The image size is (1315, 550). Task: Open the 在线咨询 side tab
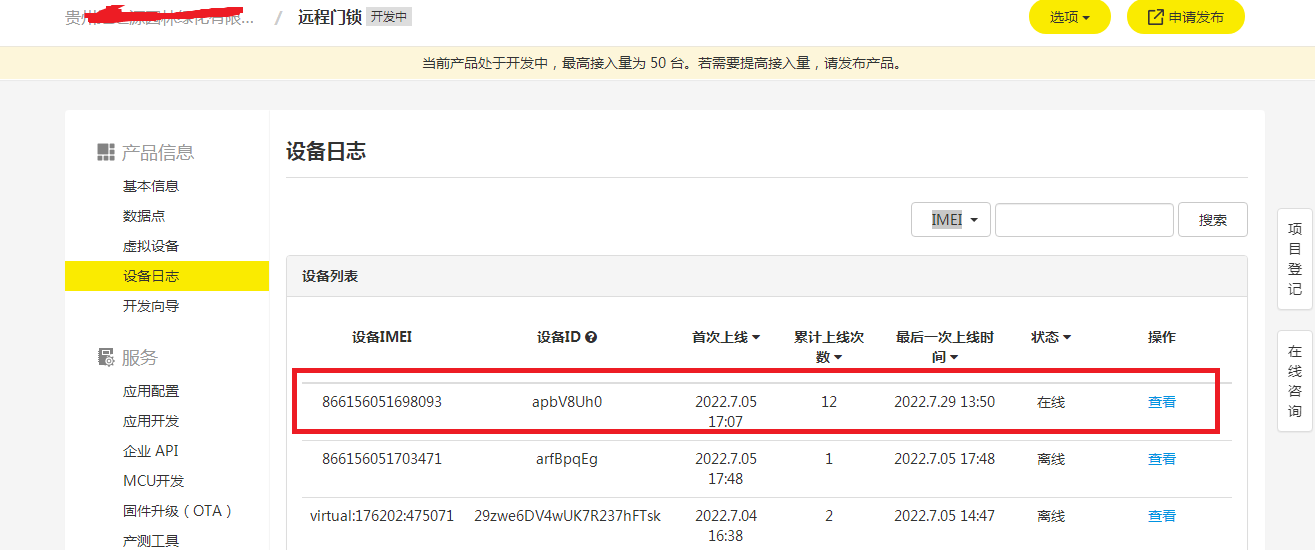point(1295,381)
